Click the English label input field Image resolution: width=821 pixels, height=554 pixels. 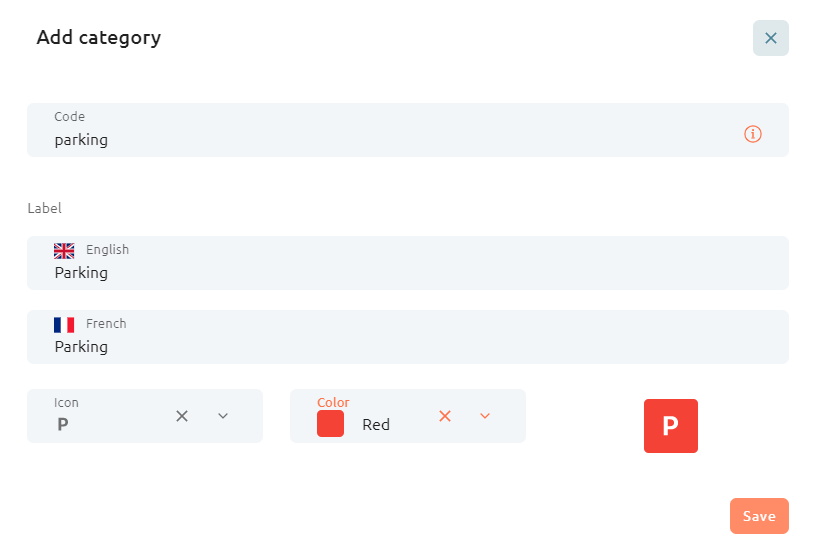pyautogui.click(x=407, y=263)
